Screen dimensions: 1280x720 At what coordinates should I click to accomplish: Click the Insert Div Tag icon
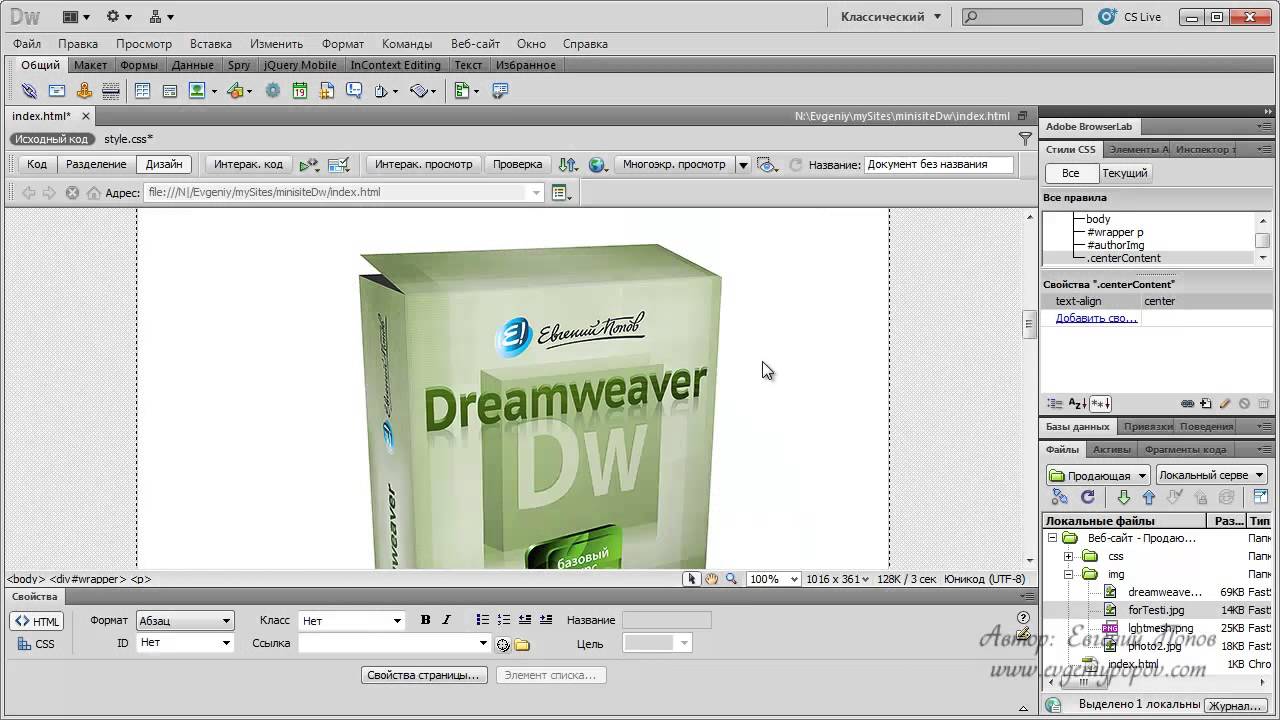(170, 91)
